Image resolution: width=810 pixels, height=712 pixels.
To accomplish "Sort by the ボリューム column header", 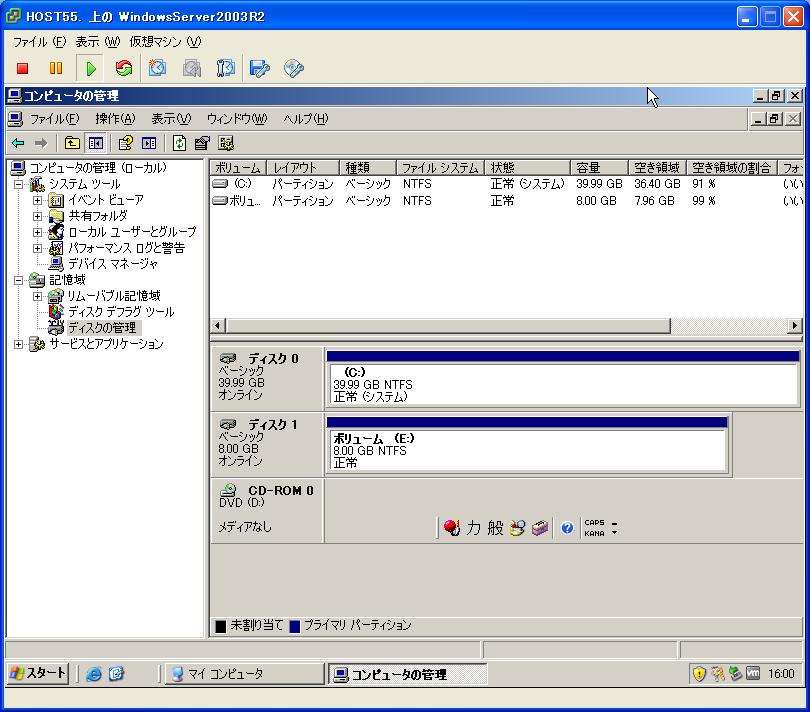I will click(238, 168).
